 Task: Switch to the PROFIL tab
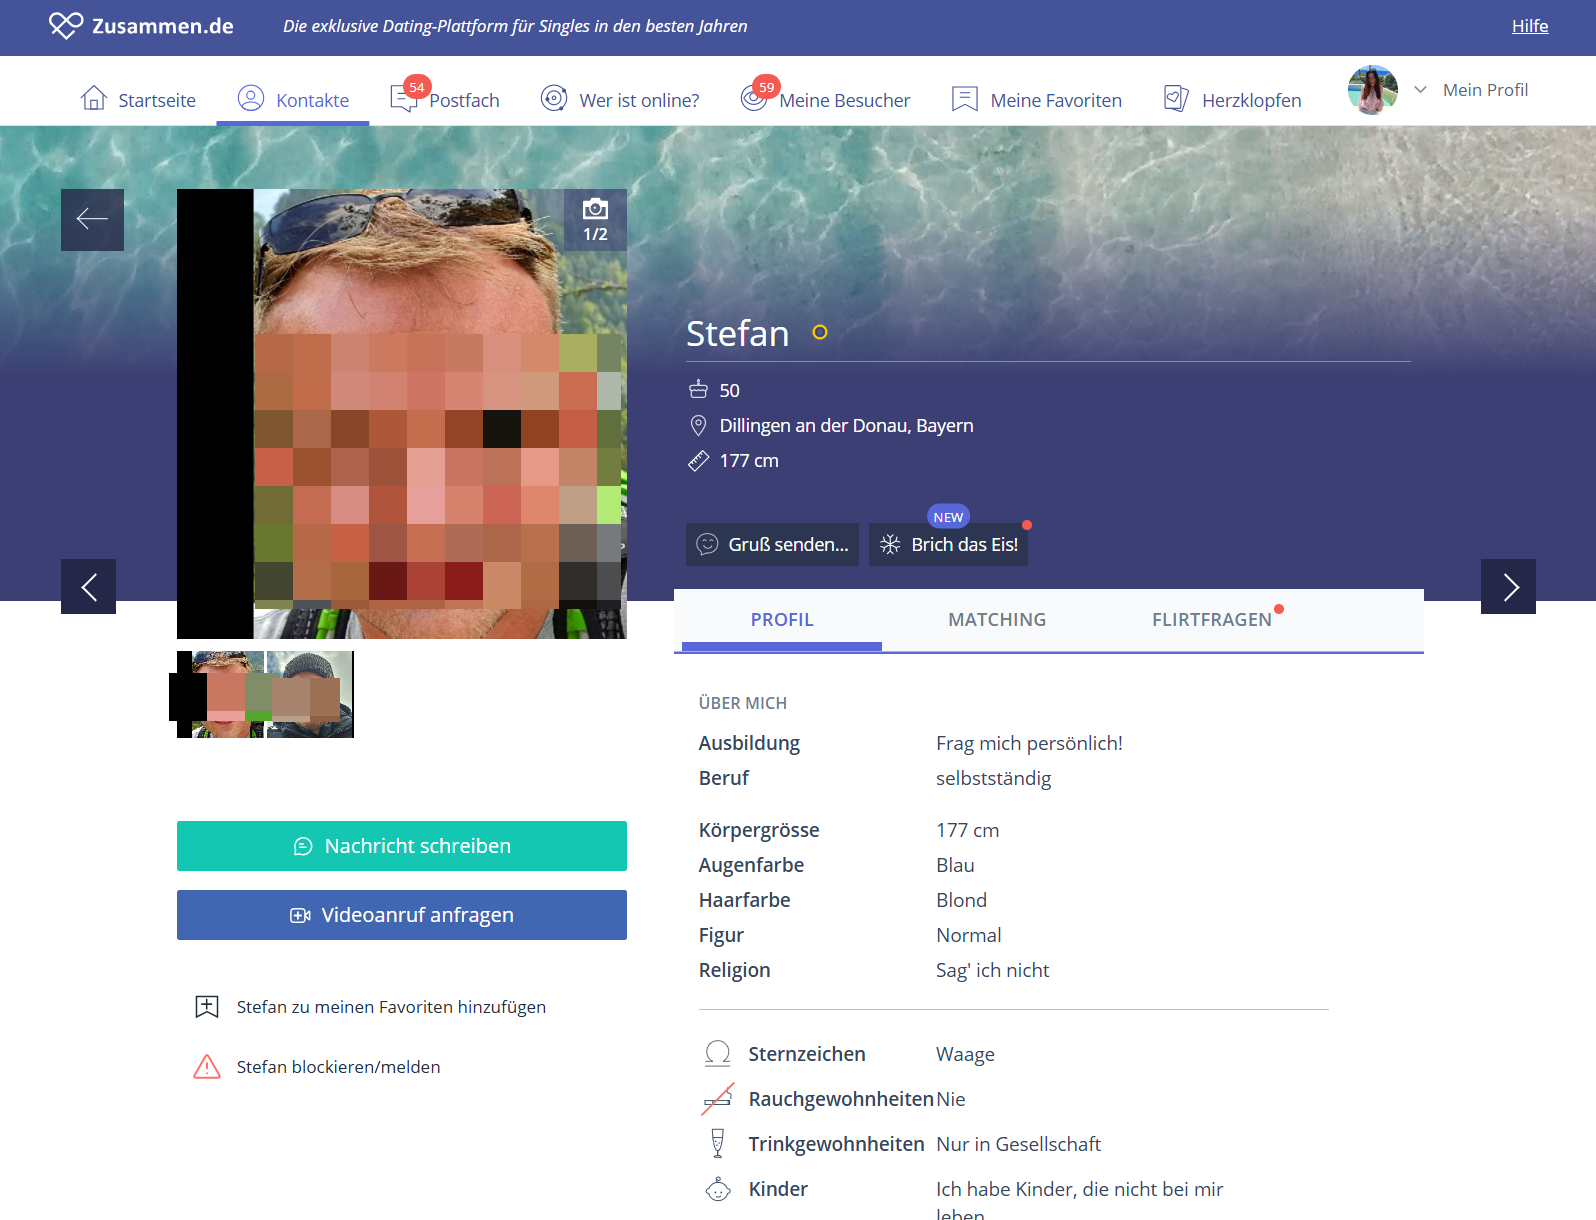(x=782, y=620)
